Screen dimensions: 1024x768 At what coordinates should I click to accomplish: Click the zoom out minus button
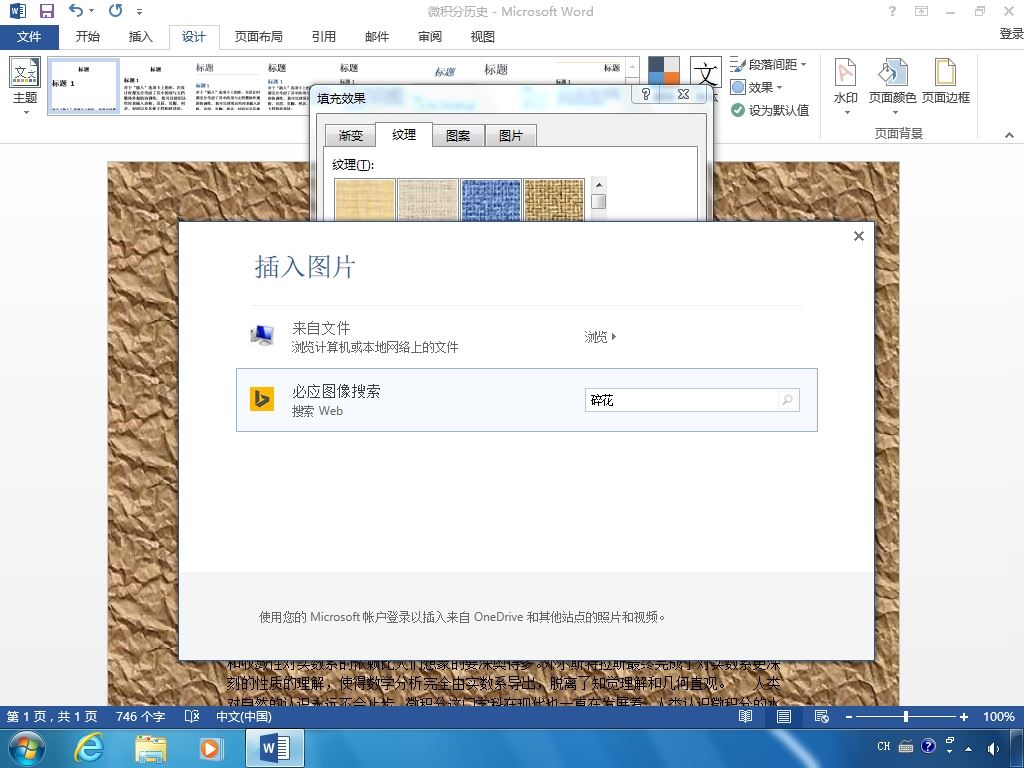(x=848, y=717)
